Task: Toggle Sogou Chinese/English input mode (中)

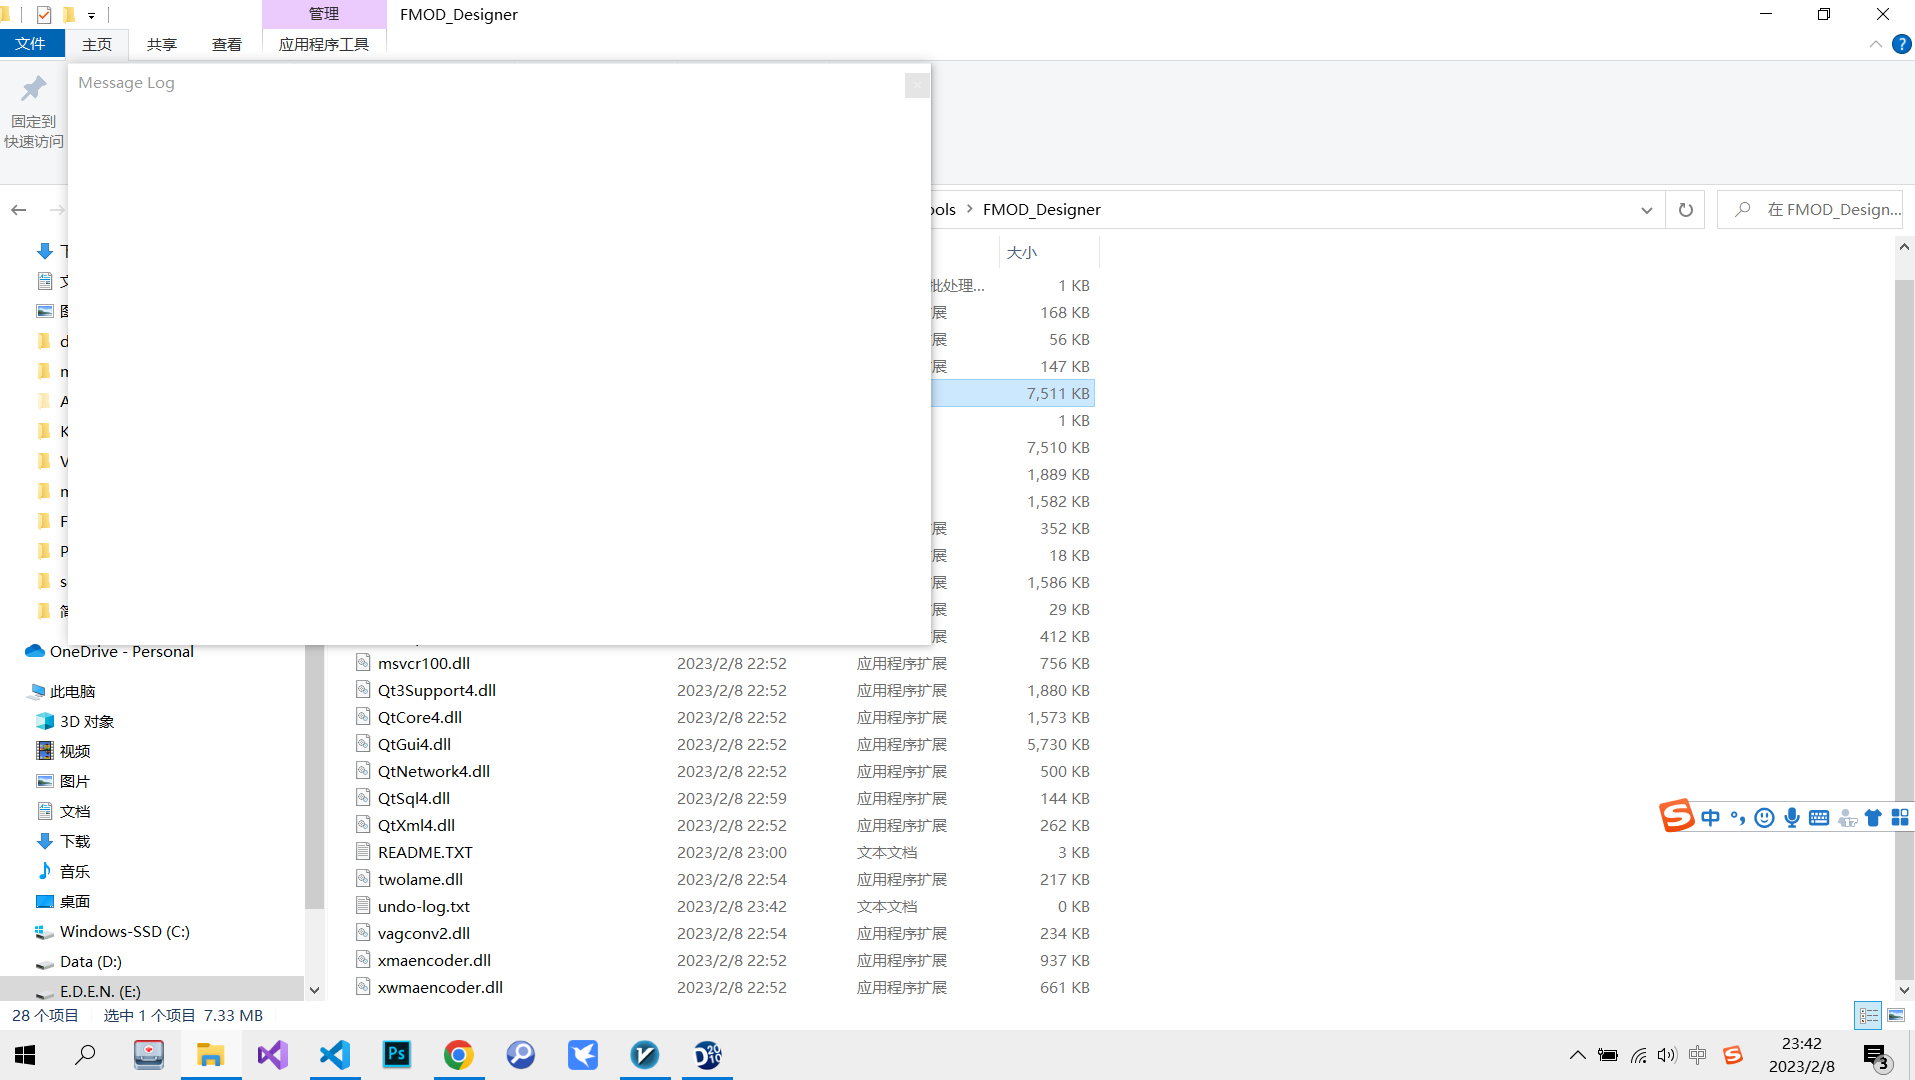Action: [1711, 818]
